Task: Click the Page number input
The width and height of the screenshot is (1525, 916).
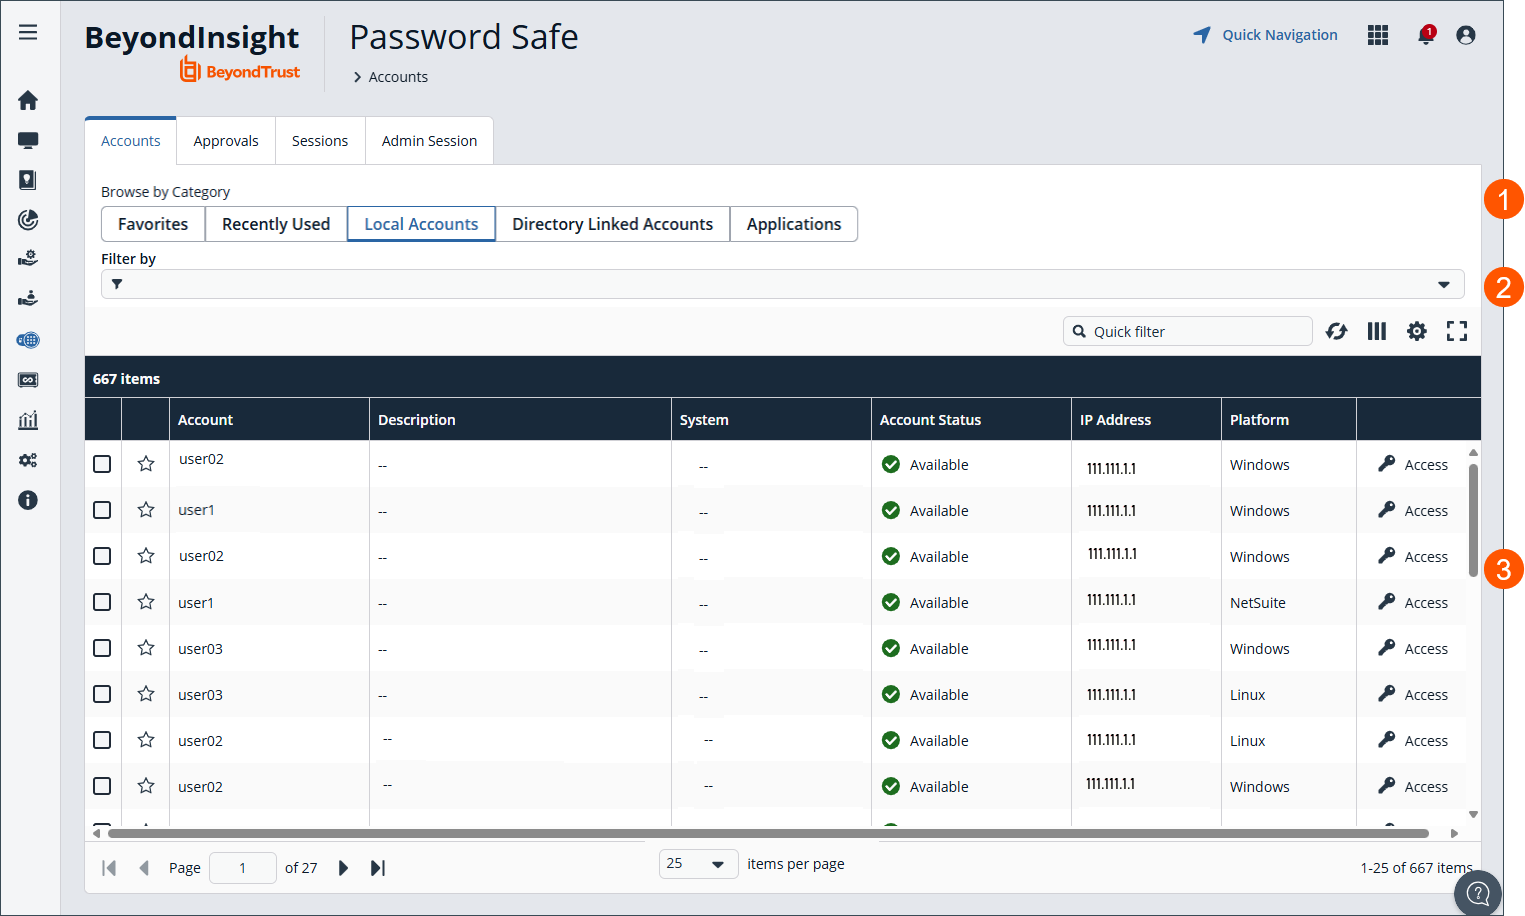Action: click(x=243, y=868)
